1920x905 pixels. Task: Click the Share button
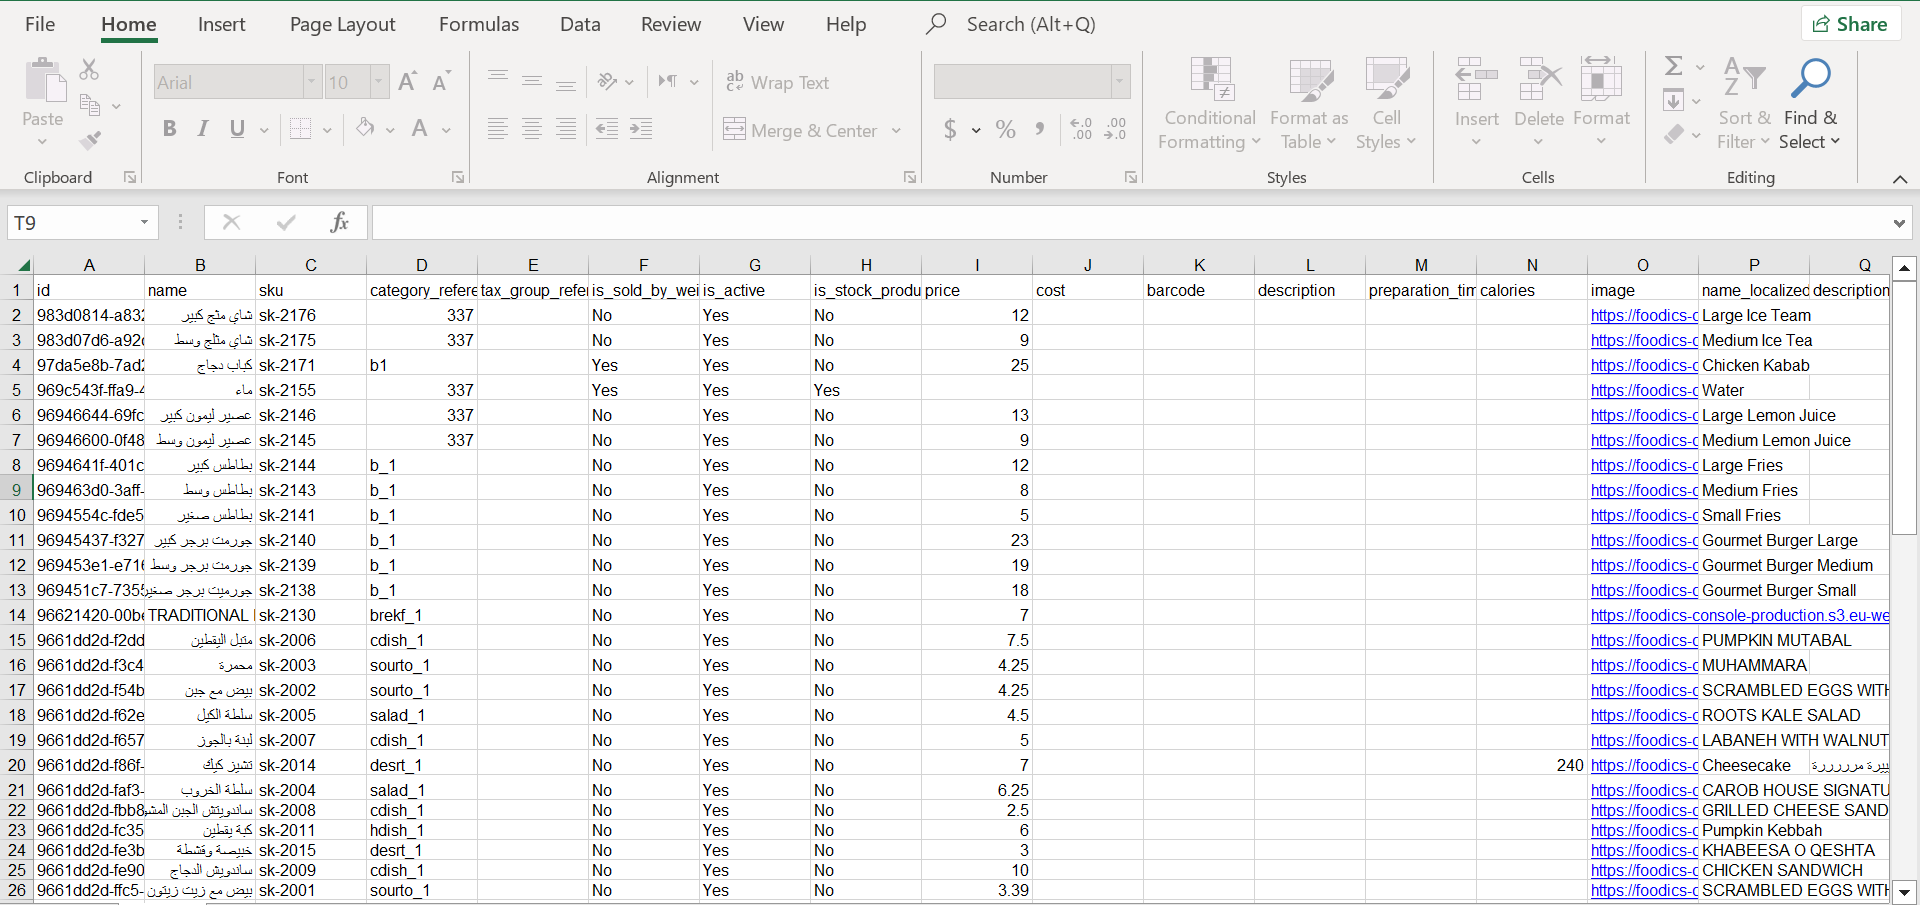coord(1850,24)
